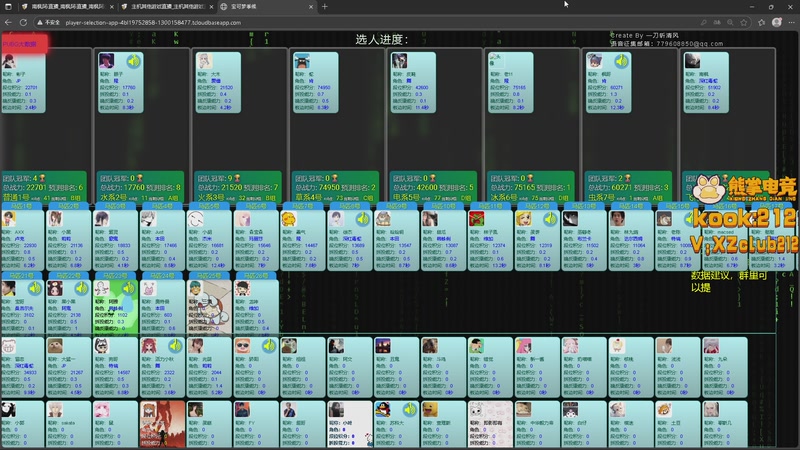The width and height of the screenshot is (800, 450).
Task: Click the zoom magnifier icon in address bar
Action: point(730,22)
